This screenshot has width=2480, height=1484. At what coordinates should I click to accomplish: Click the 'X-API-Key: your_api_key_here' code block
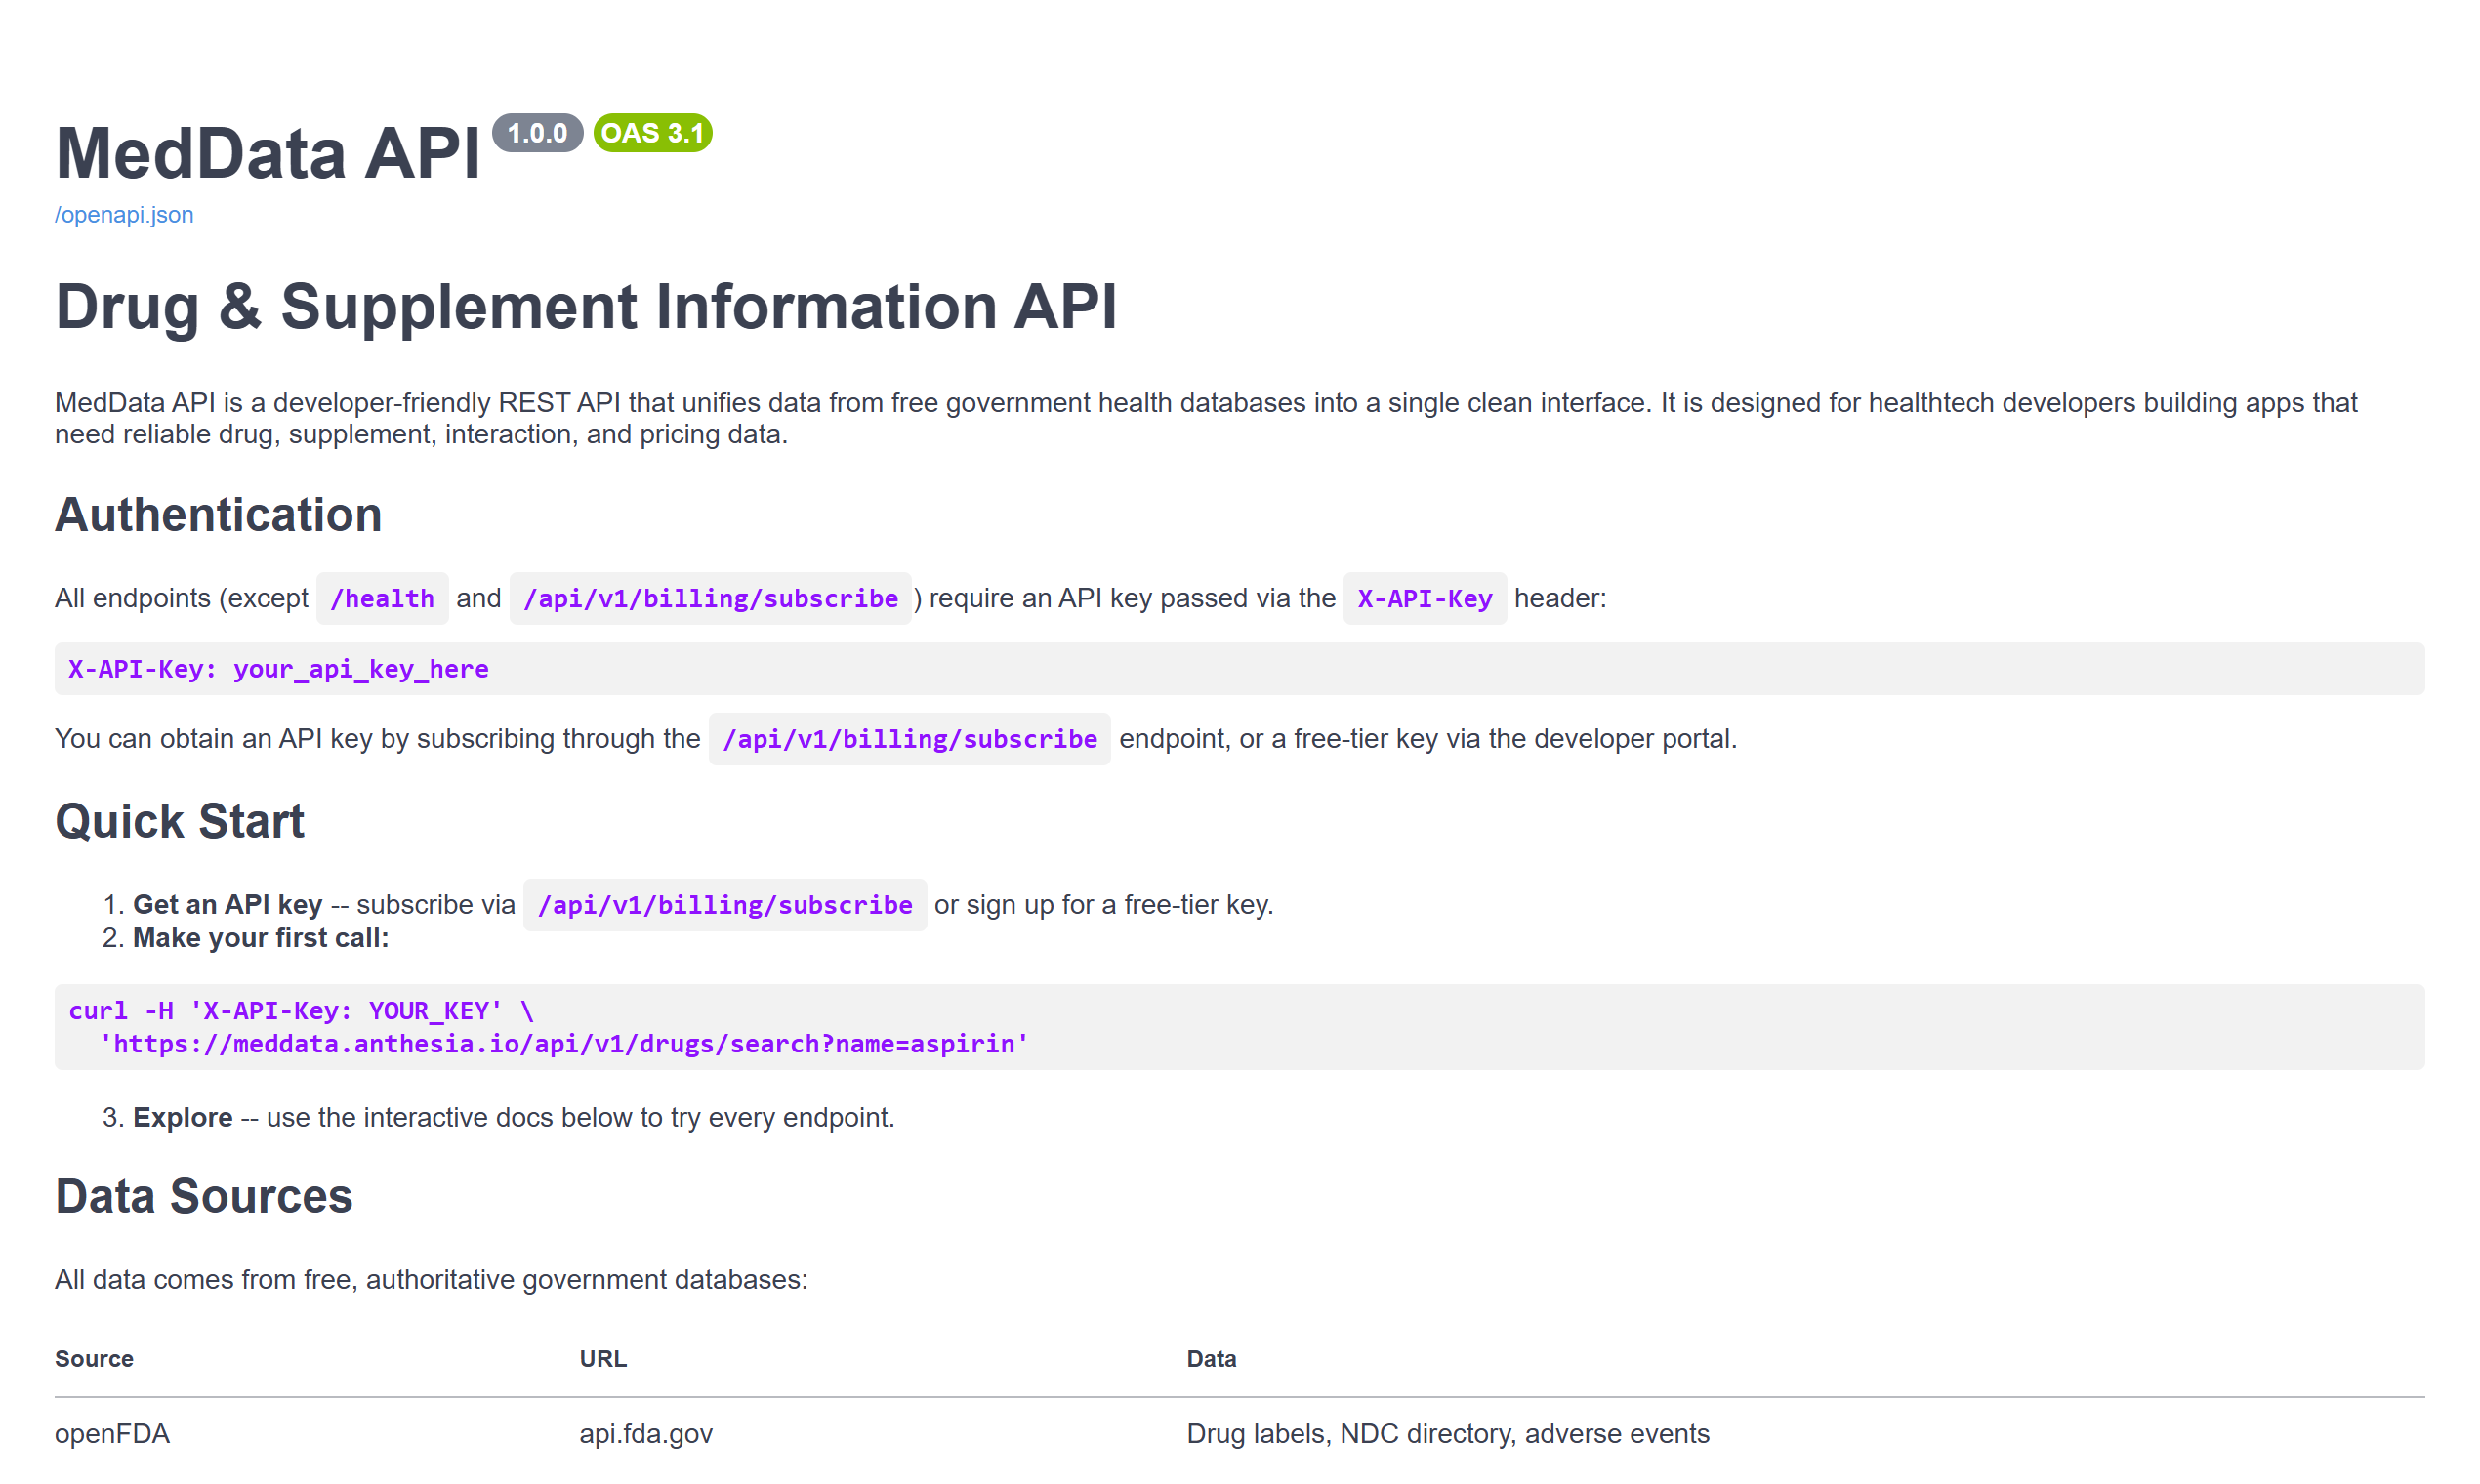point(1239,669)
